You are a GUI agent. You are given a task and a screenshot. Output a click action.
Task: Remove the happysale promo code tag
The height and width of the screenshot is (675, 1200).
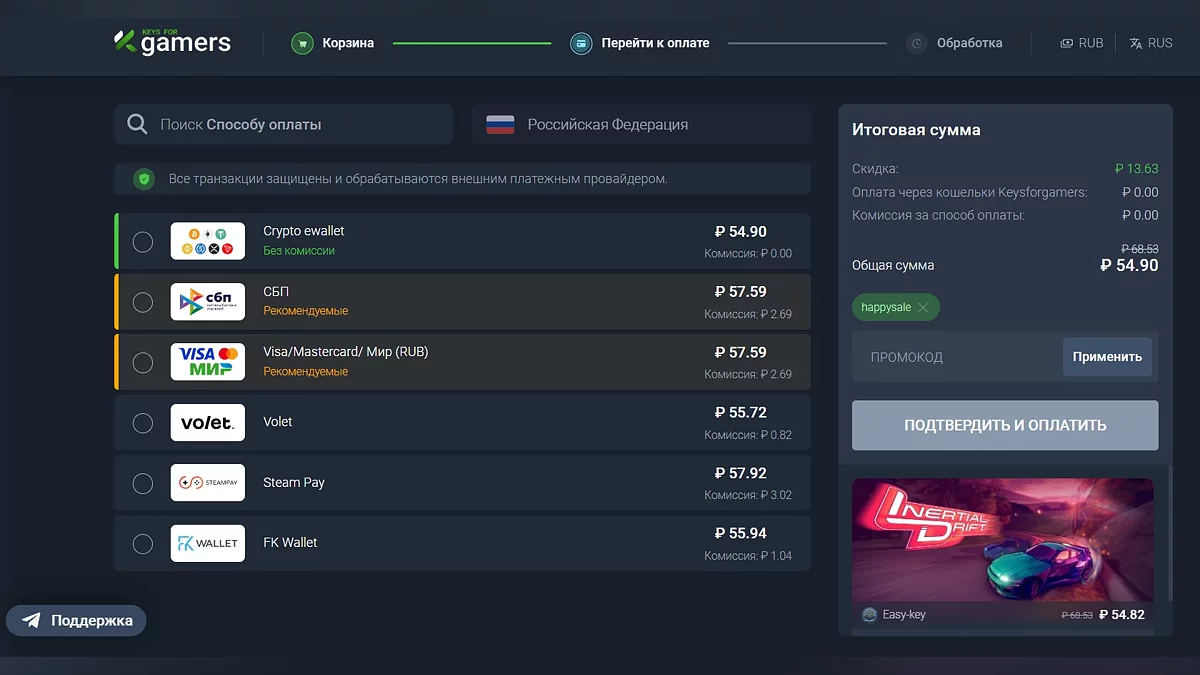(923, 307)
